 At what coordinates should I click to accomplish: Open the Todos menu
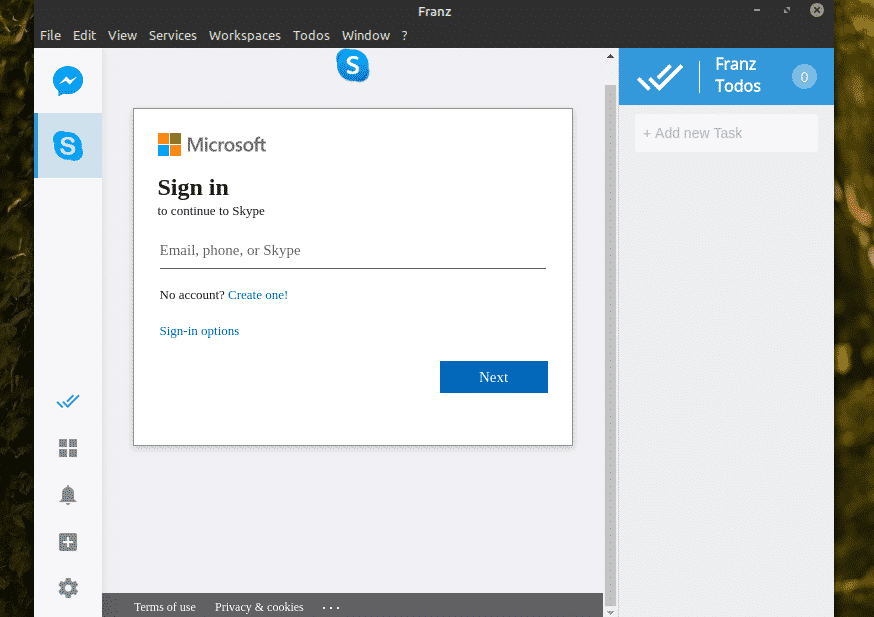(x=311, y=35)
